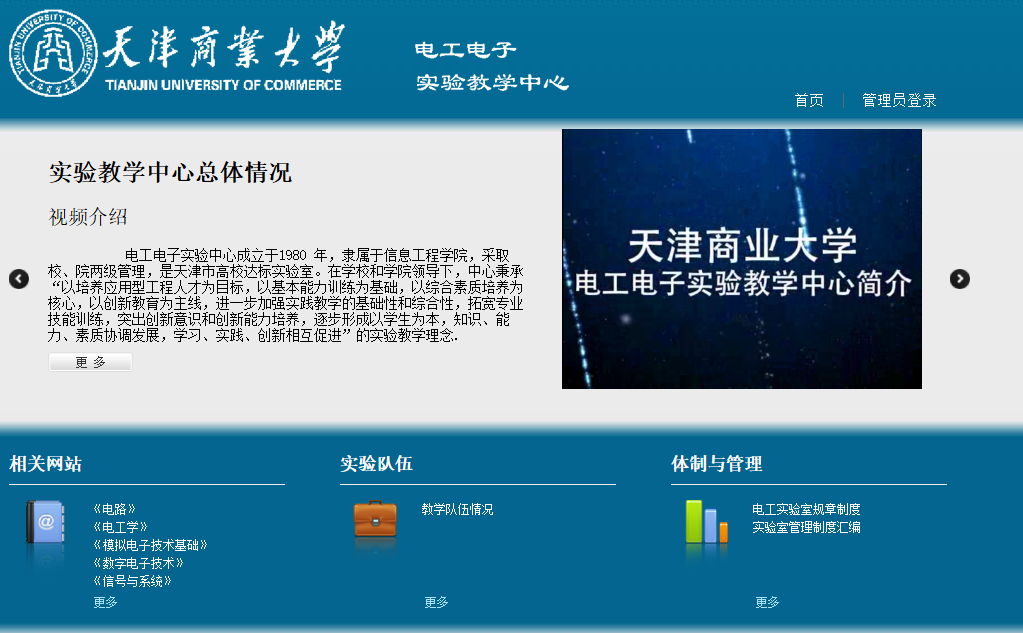
Task: Click the blue address book icon
Action: click(x=45, y=522)
